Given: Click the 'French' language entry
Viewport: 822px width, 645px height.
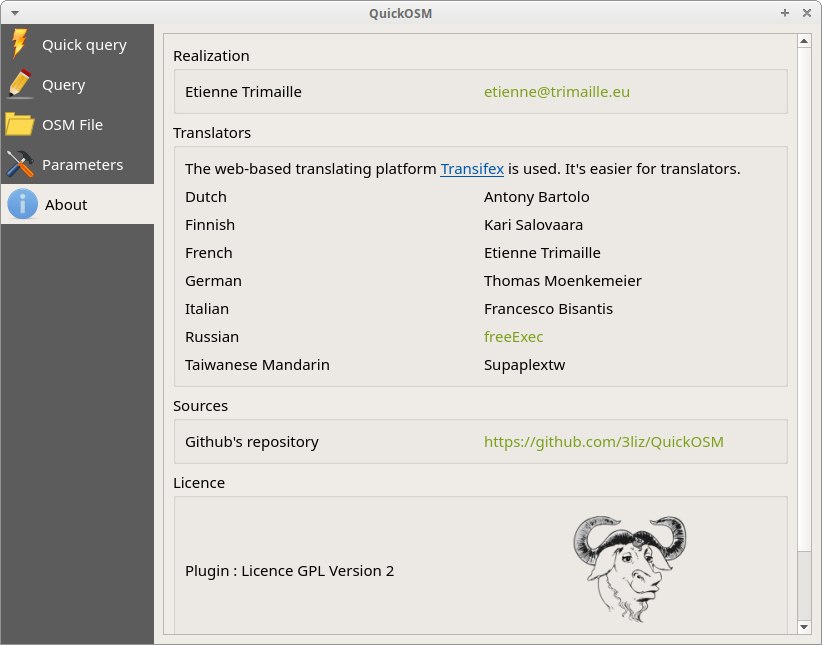Looking at the screenshot, I should (209, 253).
